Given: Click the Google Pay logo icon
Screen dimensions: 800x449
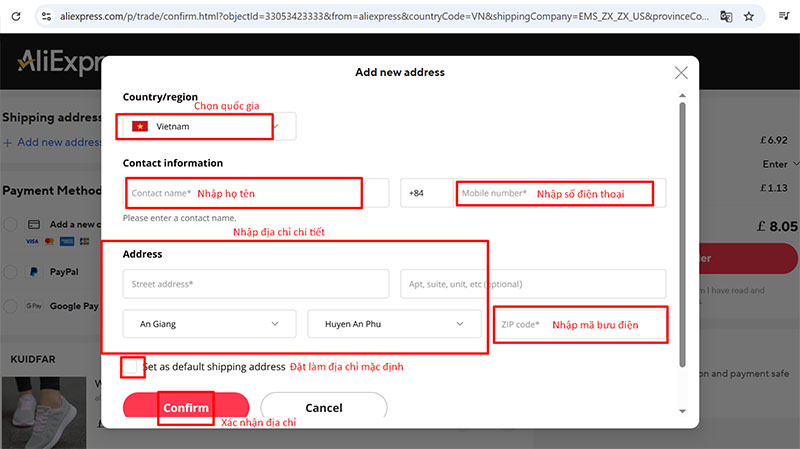Looking at the screenshot, I should coord(34,306).
